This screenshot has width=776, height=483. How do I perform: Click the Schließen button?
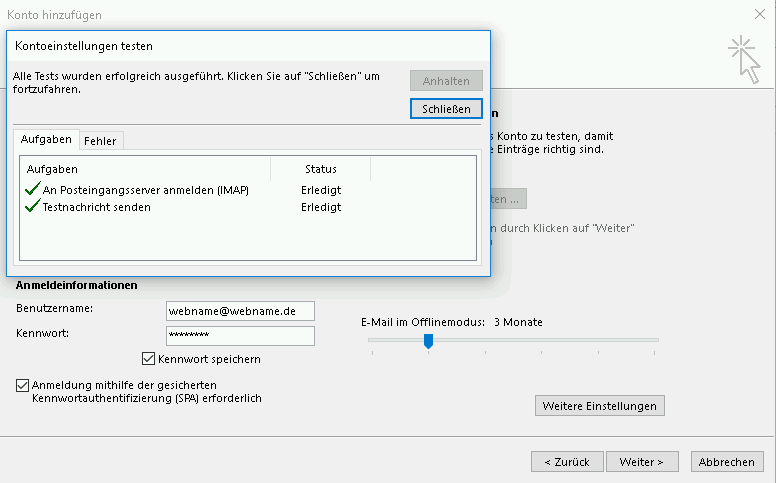[x=446, y=108]
